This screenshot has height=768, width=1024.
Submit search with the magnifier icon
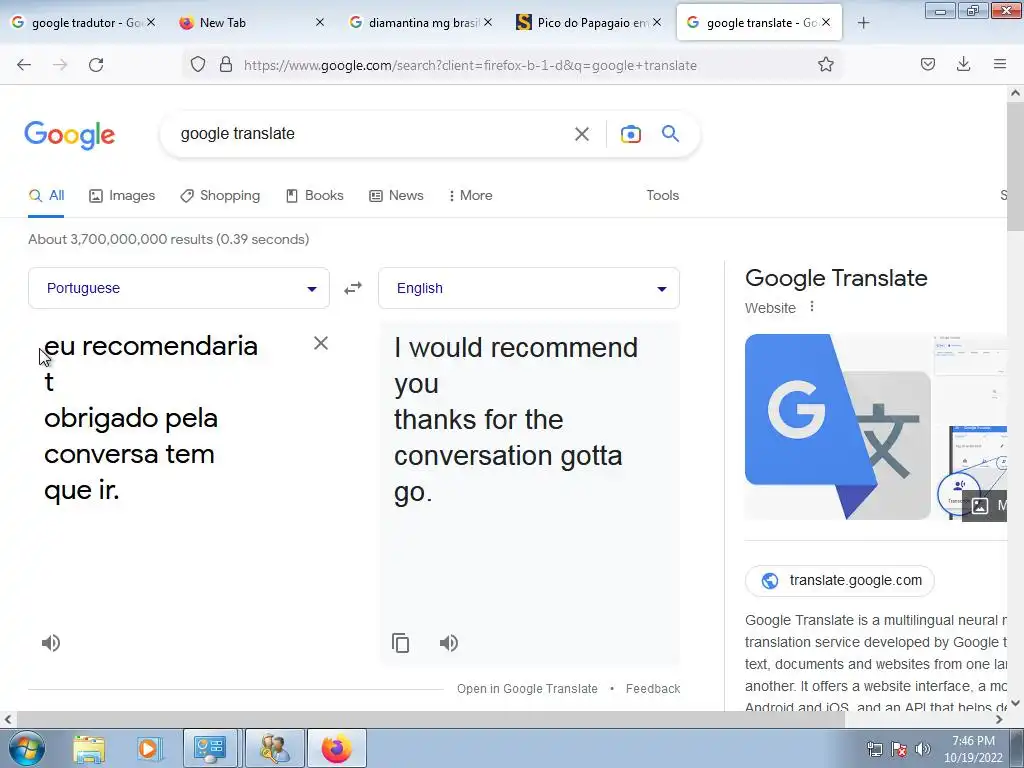coord(670,134)
